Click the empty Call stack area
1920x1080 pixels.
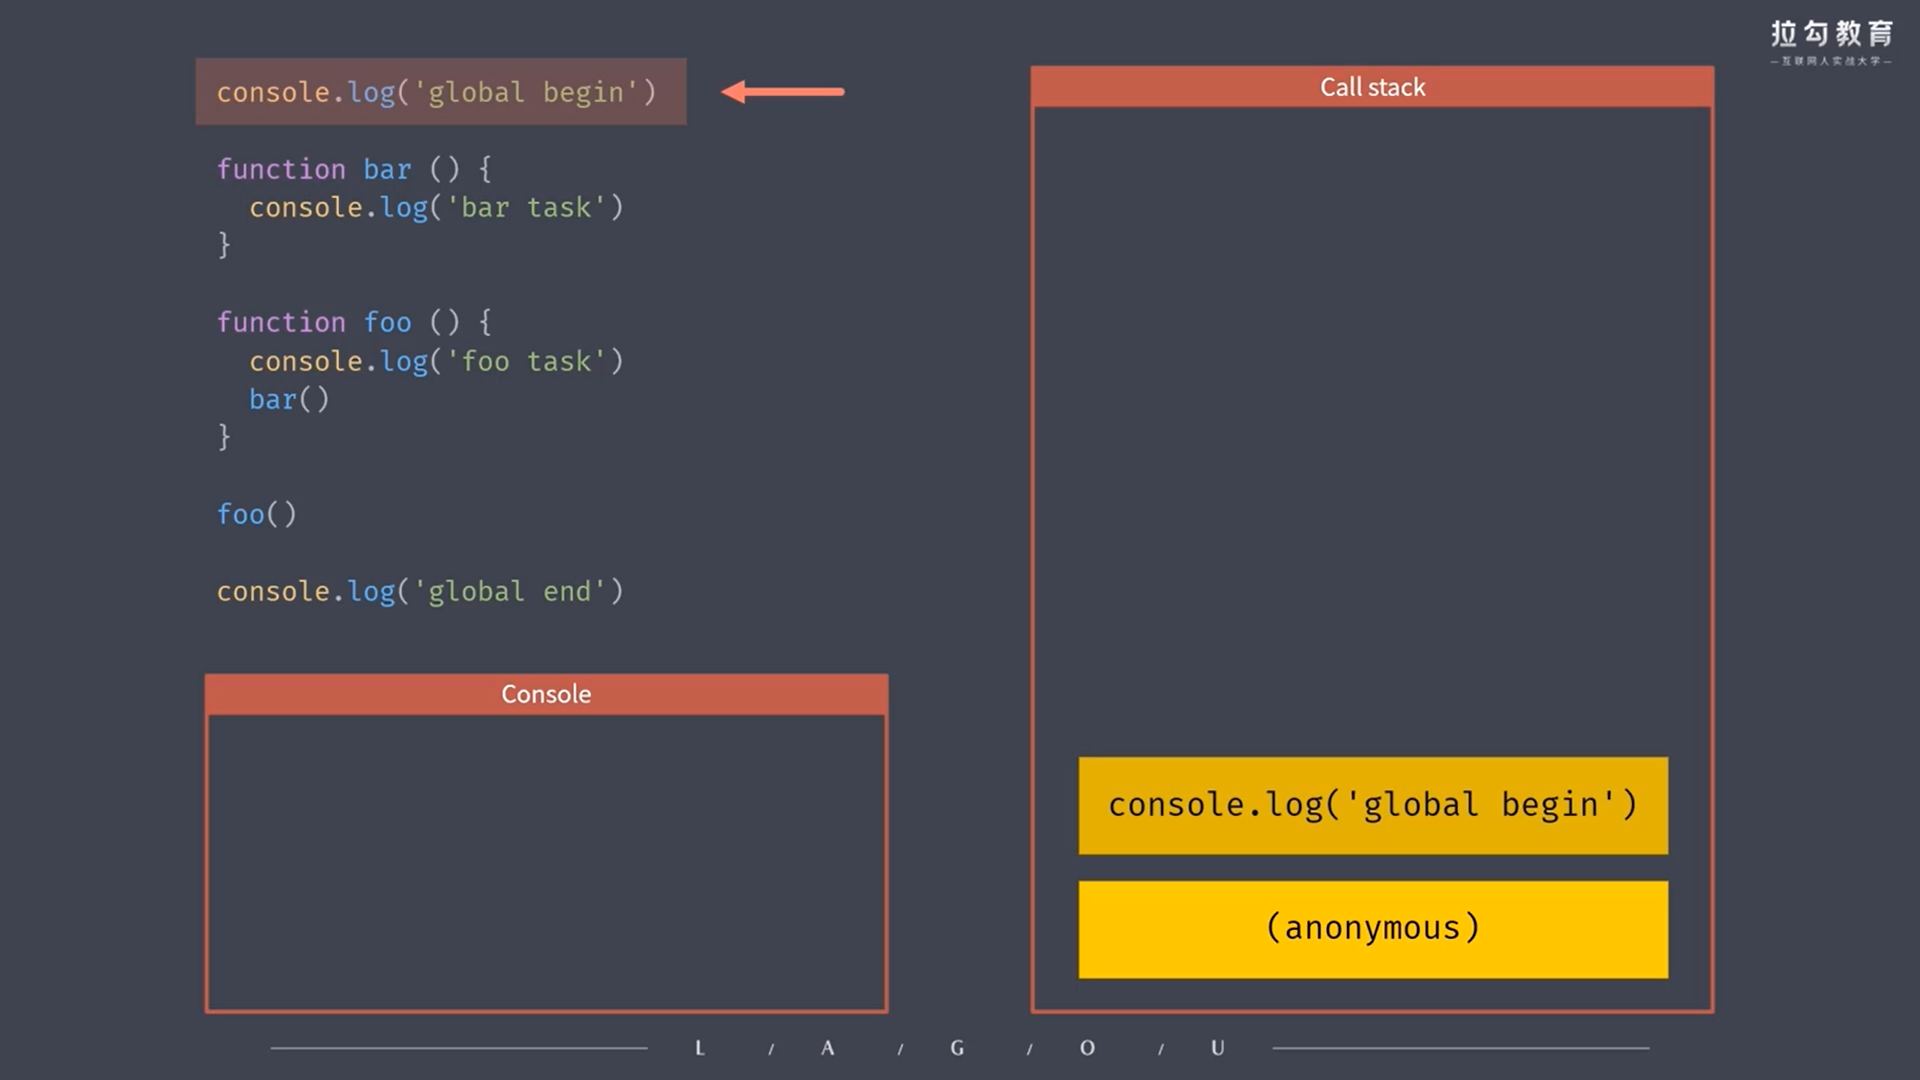(1372, 420)
